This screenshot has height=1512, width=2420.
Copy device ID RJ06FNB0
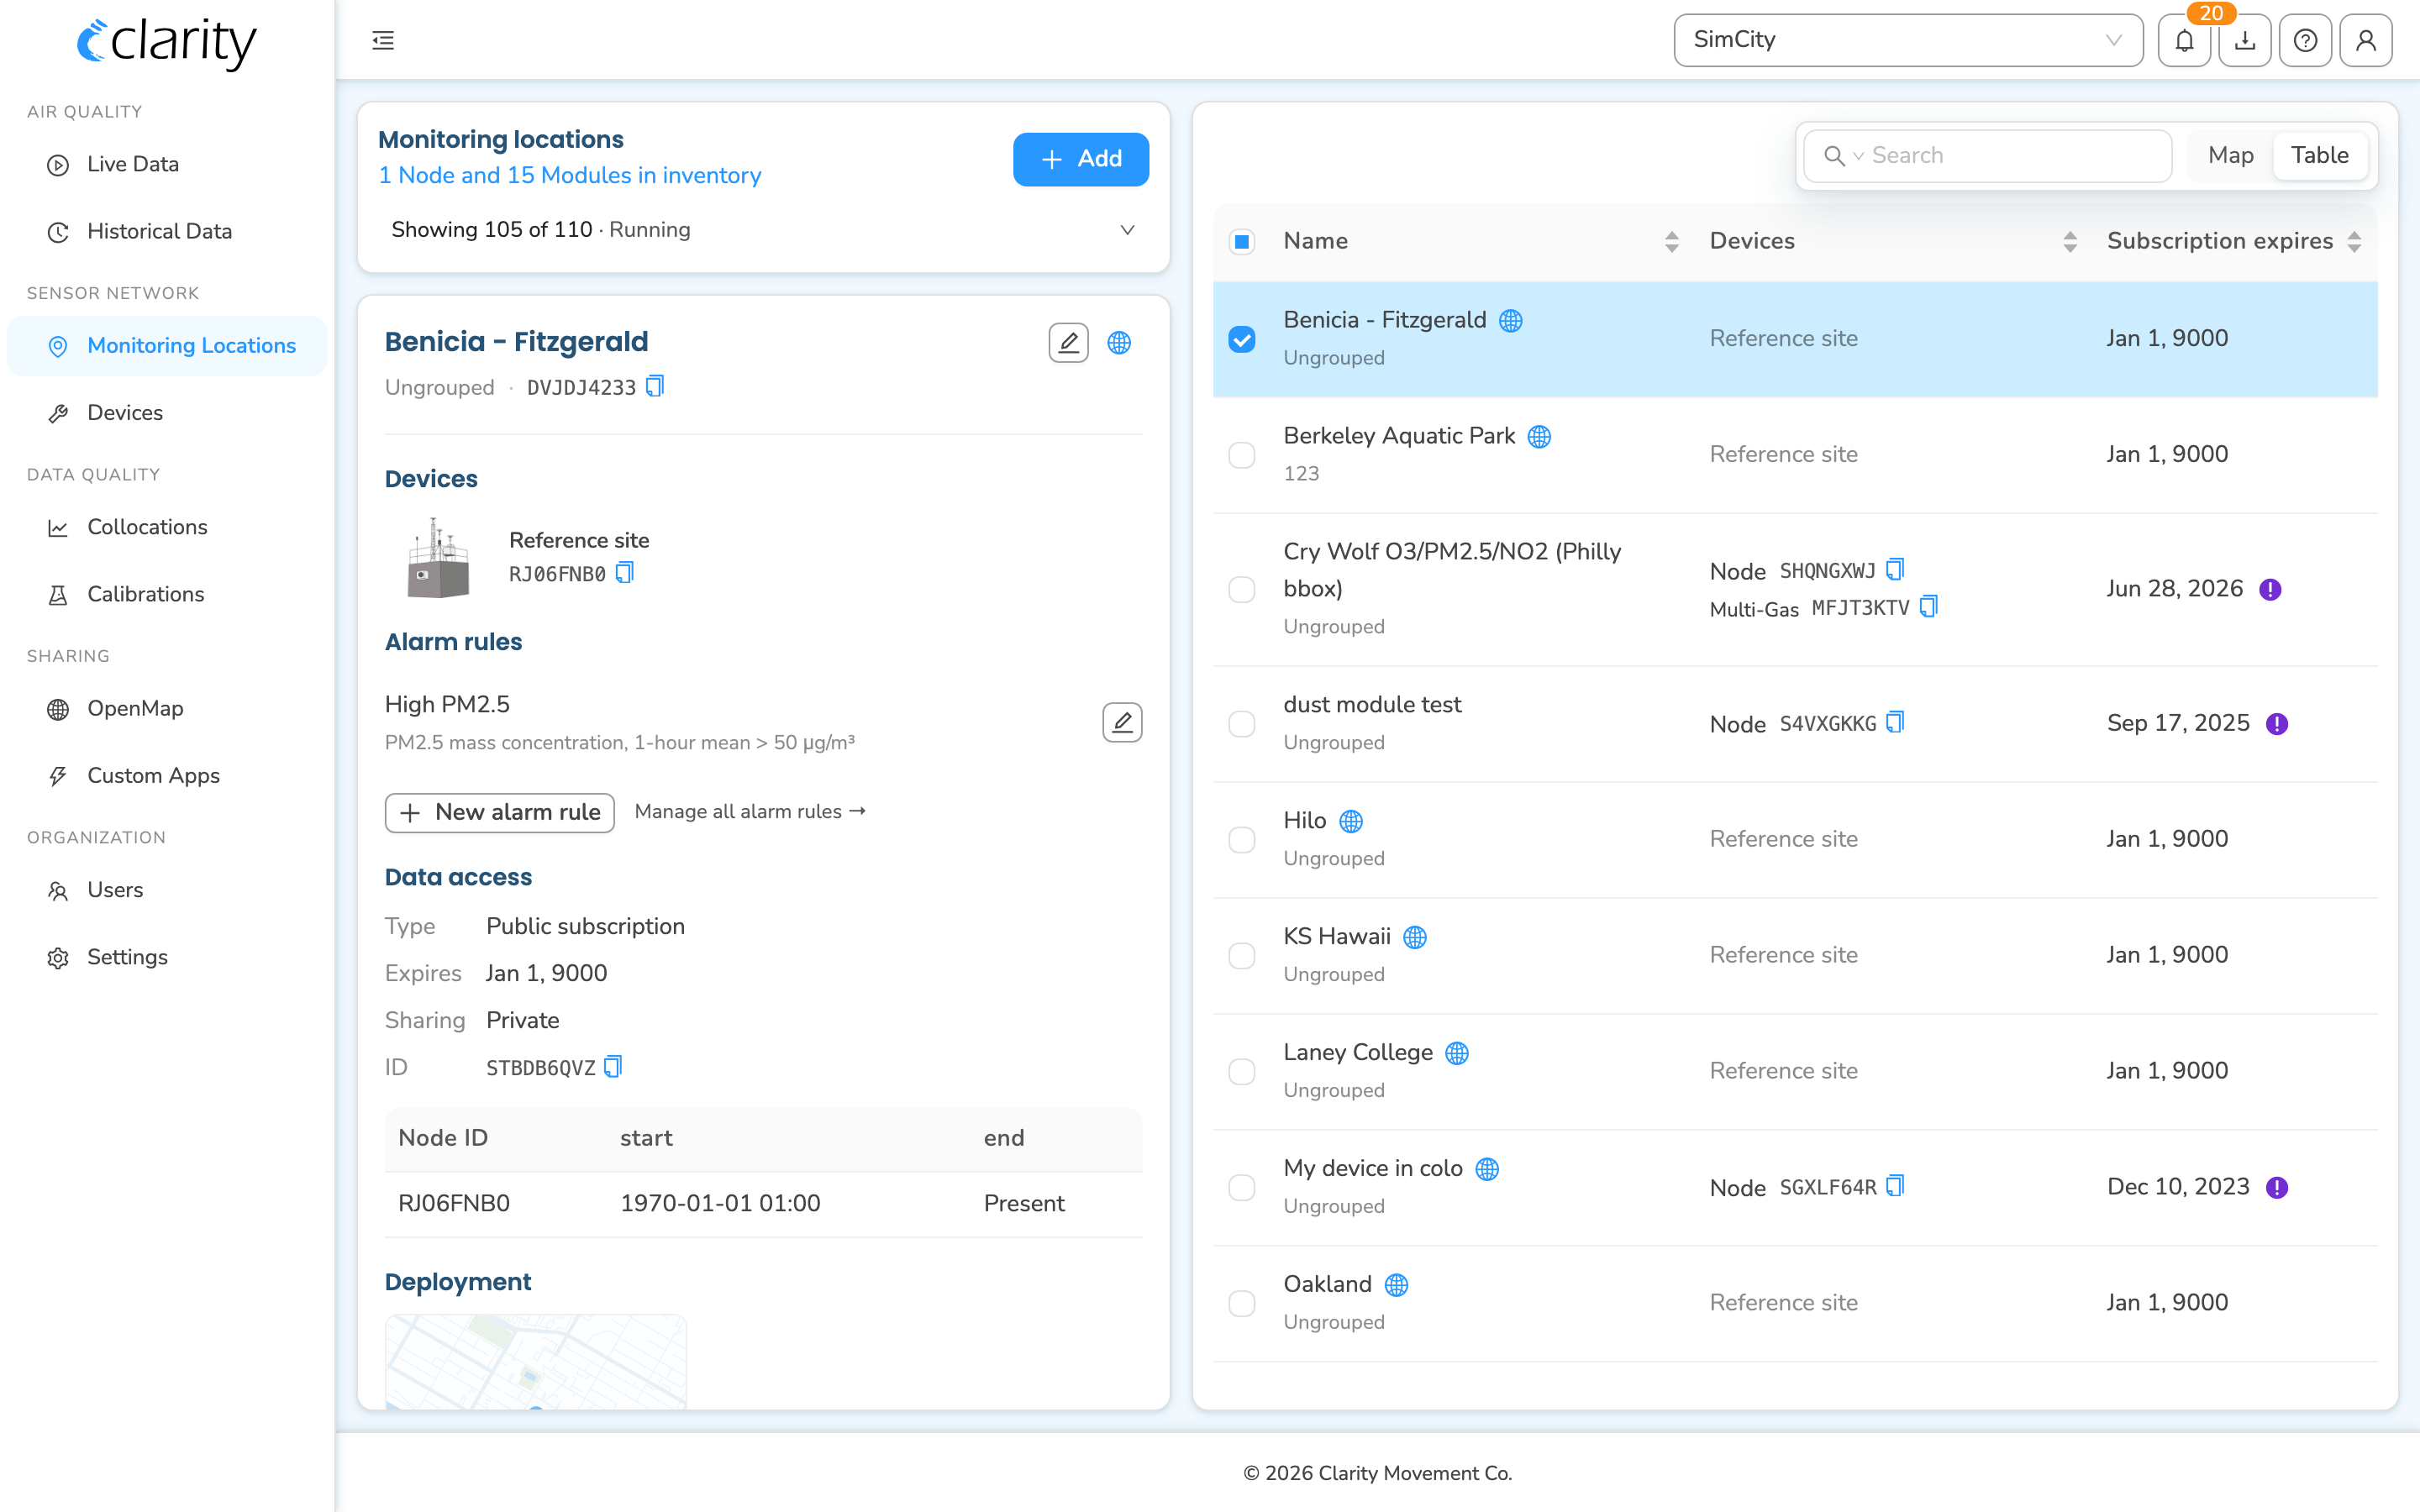click(625, 573)
